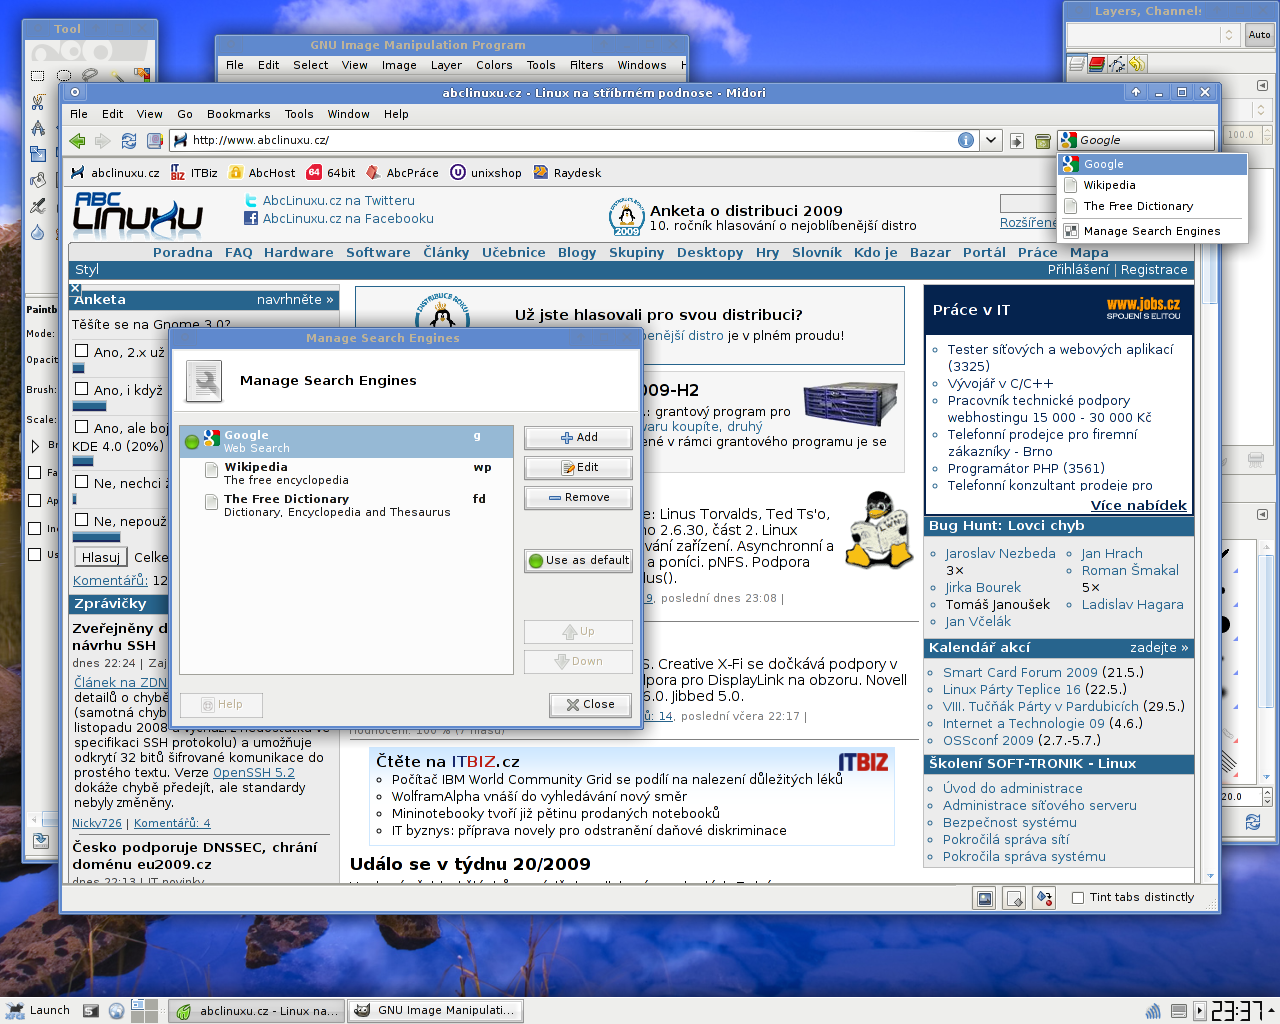Toggle the 'Ap' checkbox in GIMP tool options

[x=35, y=500]
